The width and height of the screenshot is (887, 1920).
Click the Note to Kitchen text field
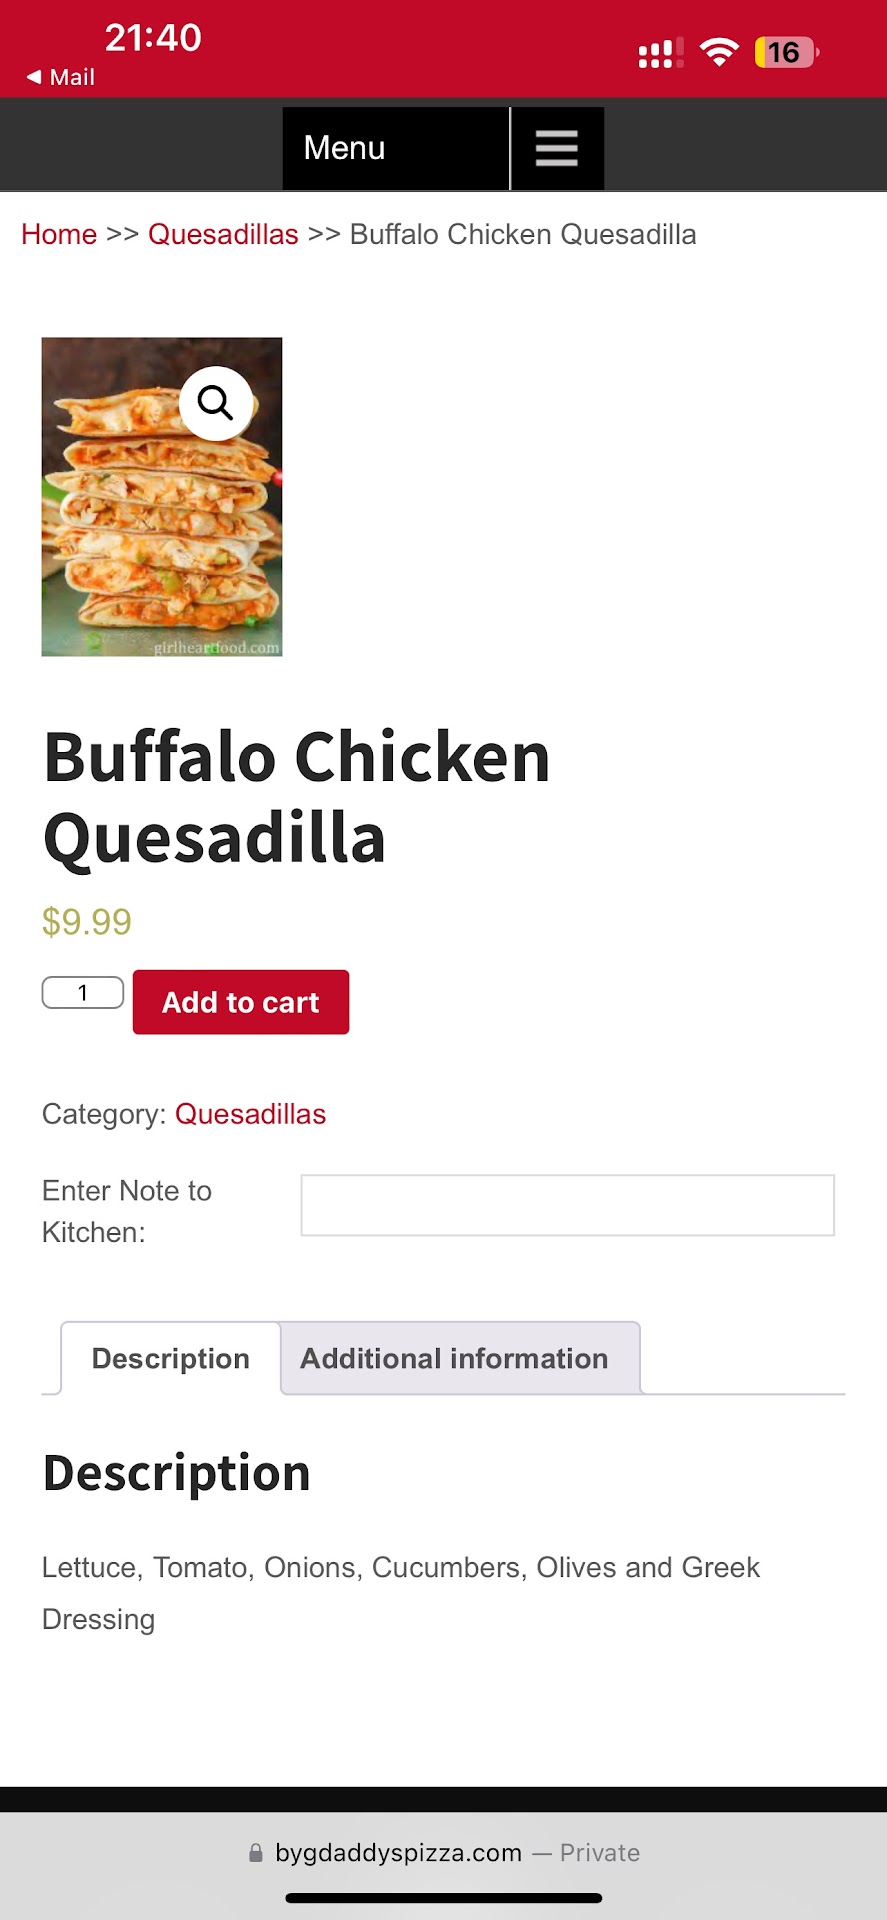tap(567, 1205)
